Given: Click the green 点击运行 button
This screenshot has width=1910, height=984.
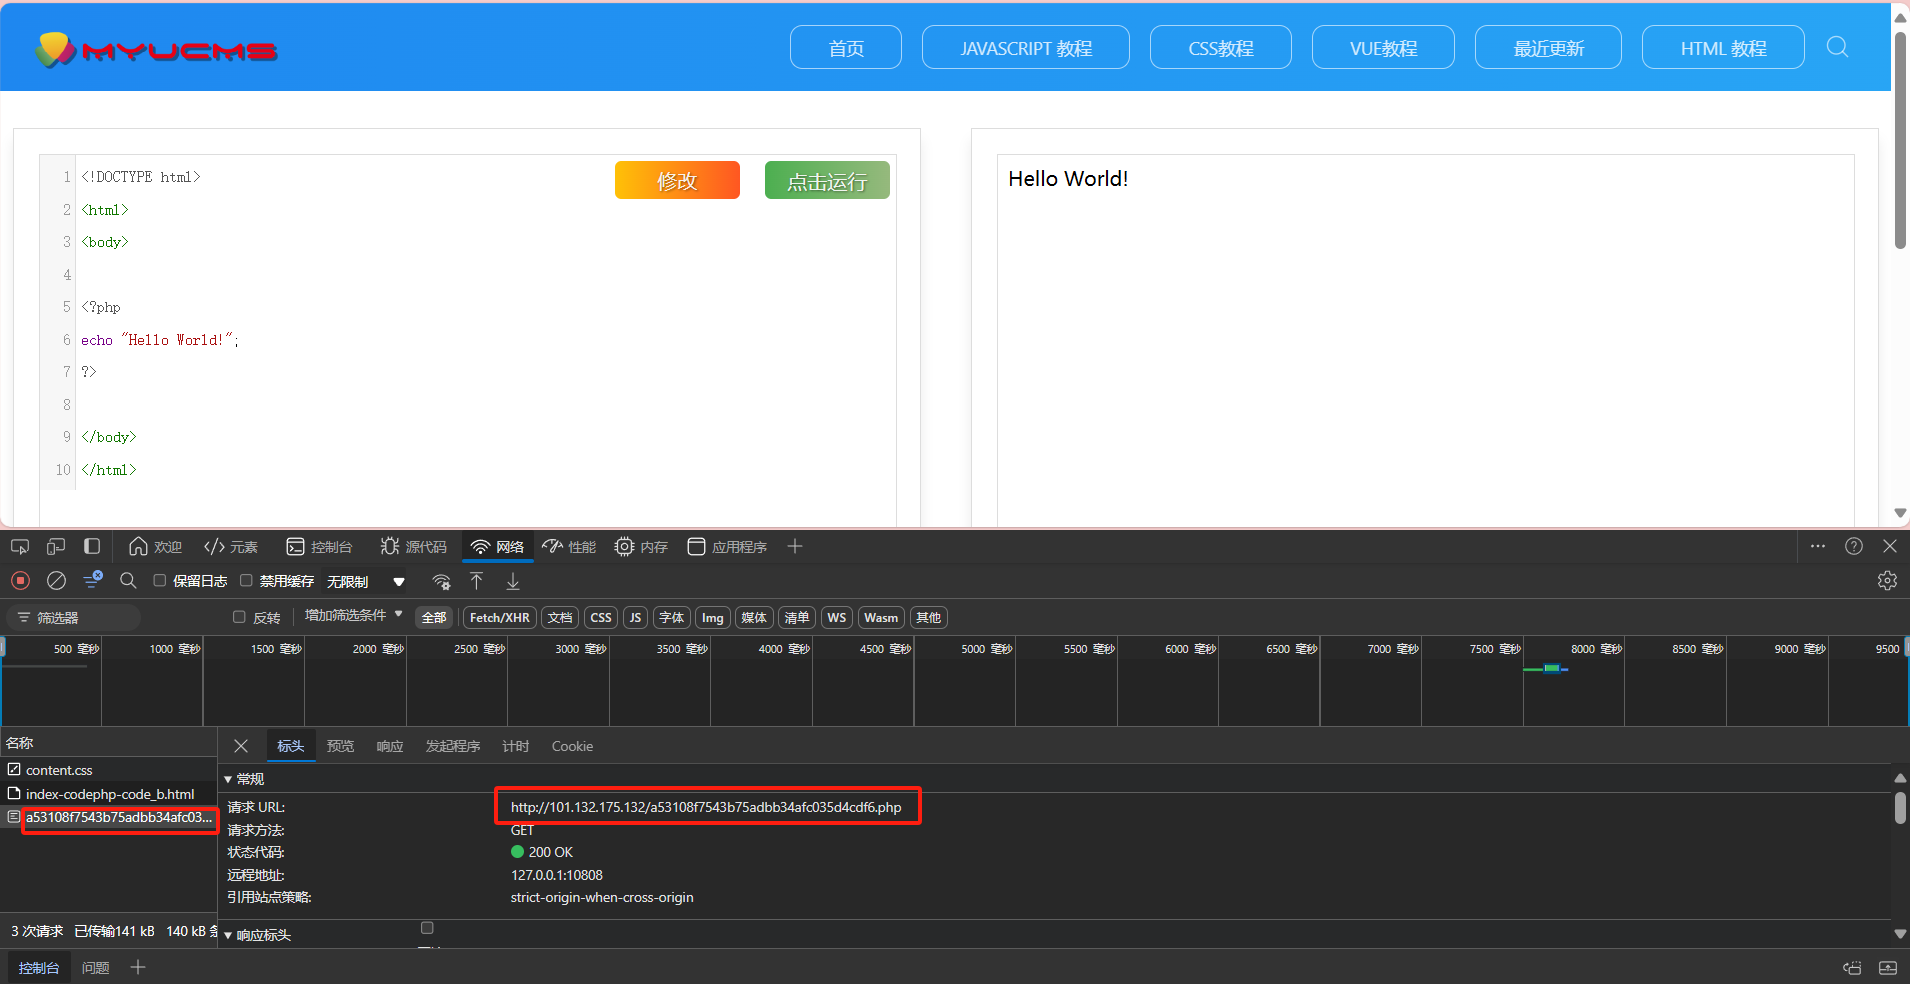Looking at the screenshot, I should [827, 180].
